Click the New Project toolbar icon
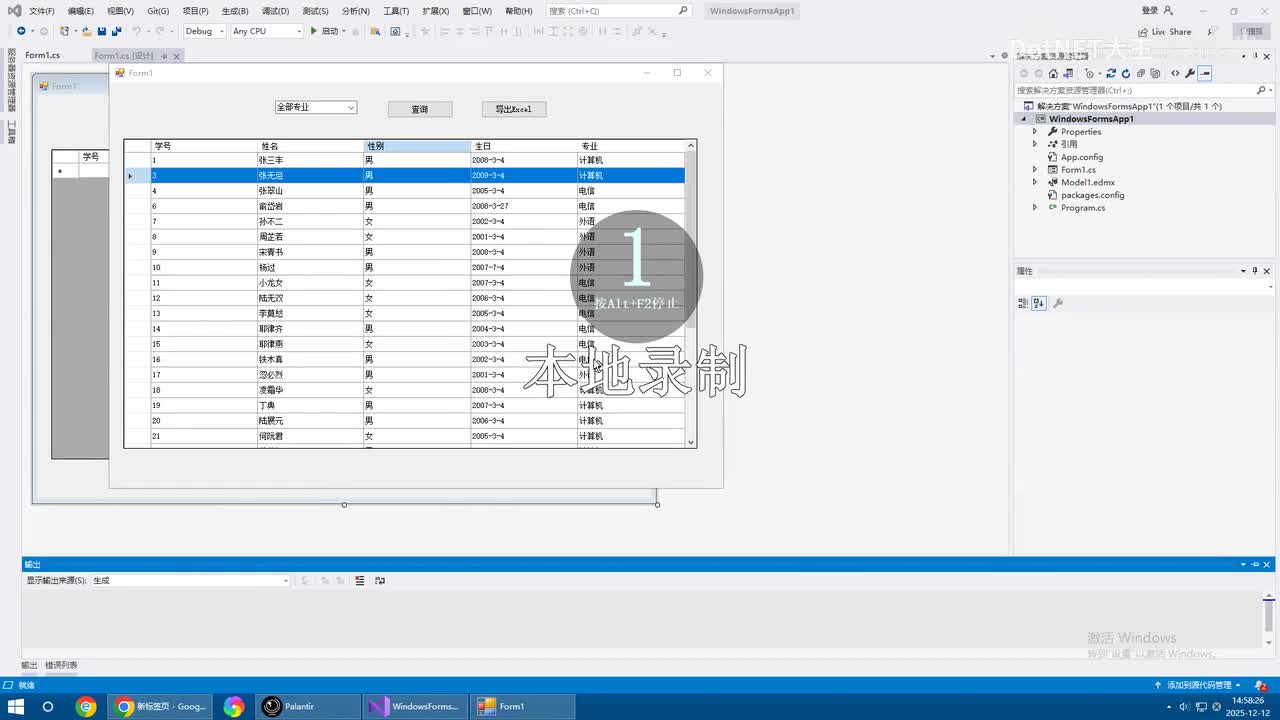The height and width of the screenshot is (720, 1280). pos(63,31)
